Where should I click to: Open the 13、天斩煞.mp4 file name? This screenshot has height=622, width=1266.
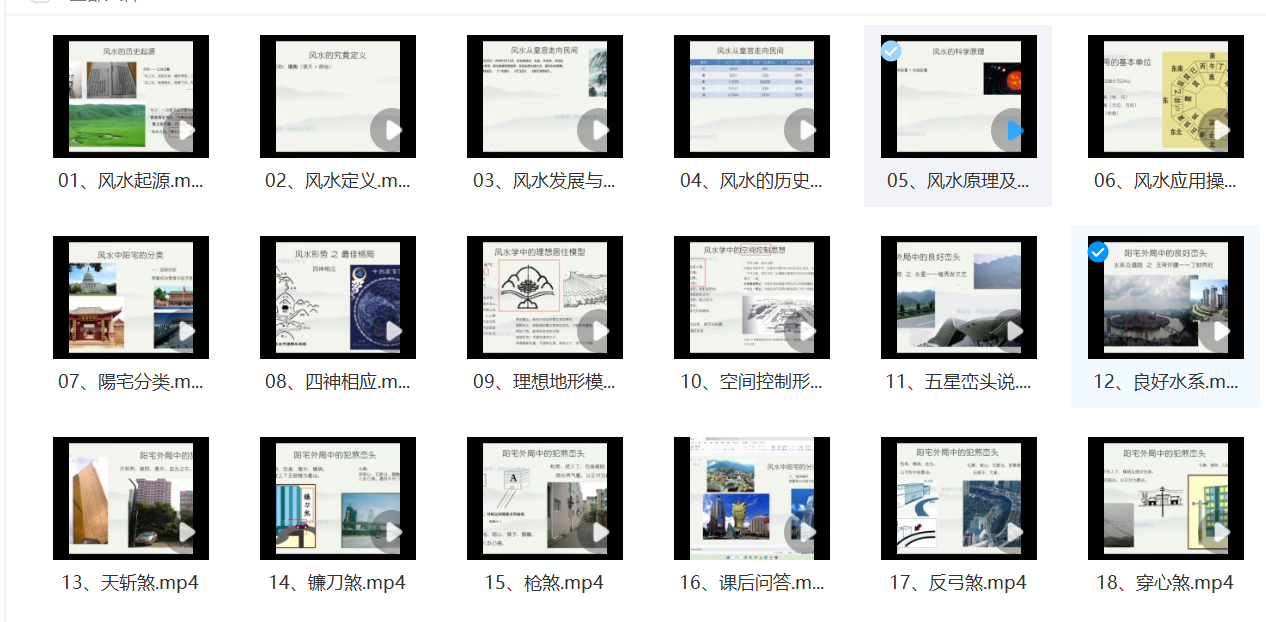click(x=130, y=582)
